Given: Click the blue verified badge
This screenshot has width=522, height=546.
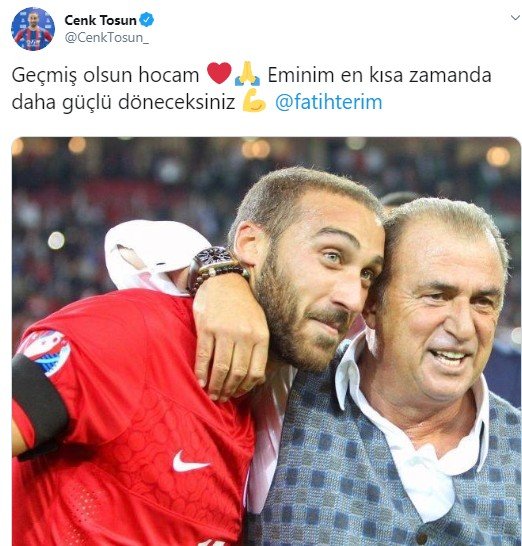Looking at the screenshot, I should 147,20.
